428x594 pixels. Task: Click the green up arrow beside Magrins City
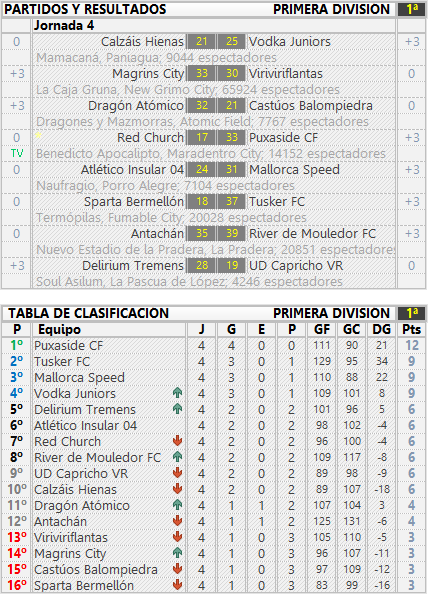177,553
